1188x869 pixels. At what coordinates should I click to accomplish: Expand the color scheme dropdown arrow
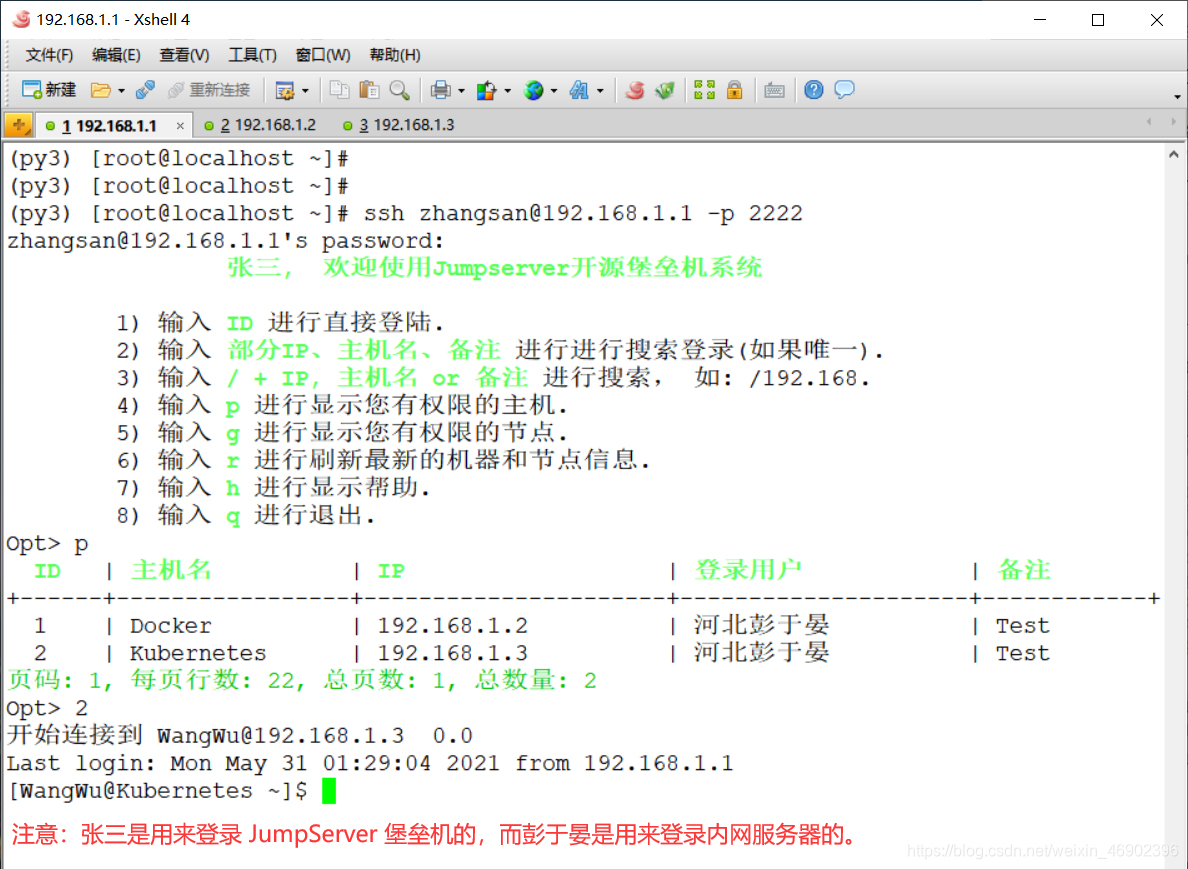(507, 91)
